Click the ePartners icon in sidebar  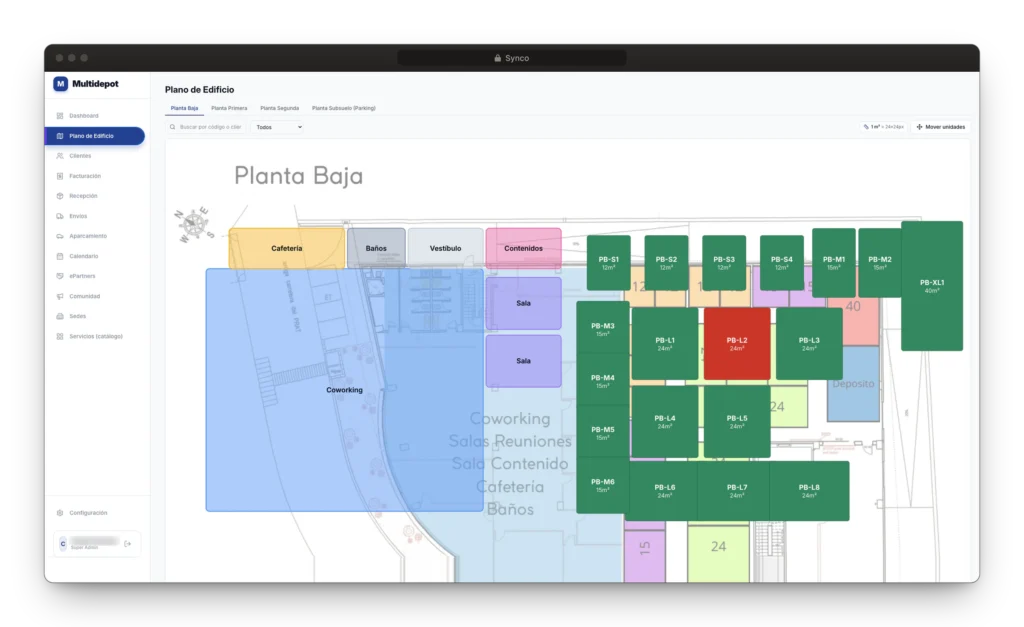60,276
